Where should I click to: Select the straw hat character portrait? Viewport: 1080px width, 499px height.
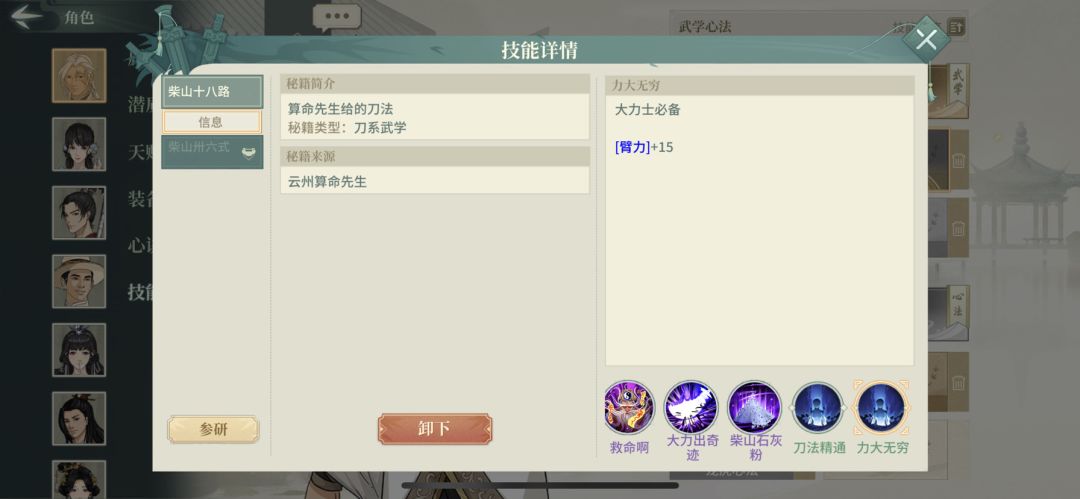79,281
